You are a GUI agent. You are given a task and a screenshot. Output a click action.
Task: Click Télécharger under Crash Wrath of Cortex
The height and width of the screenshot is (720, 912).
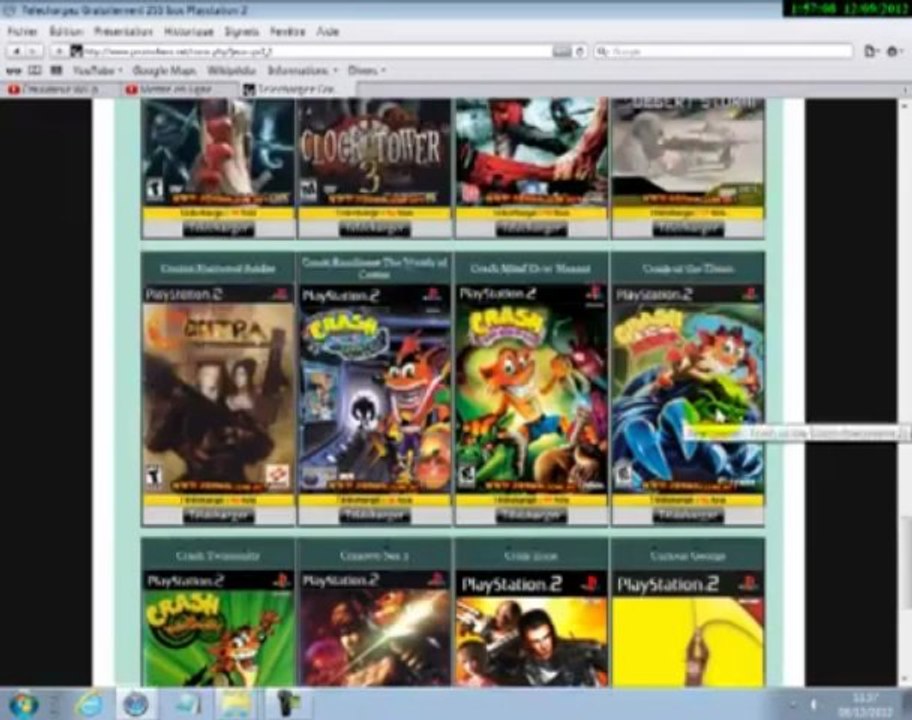[374, 516]
